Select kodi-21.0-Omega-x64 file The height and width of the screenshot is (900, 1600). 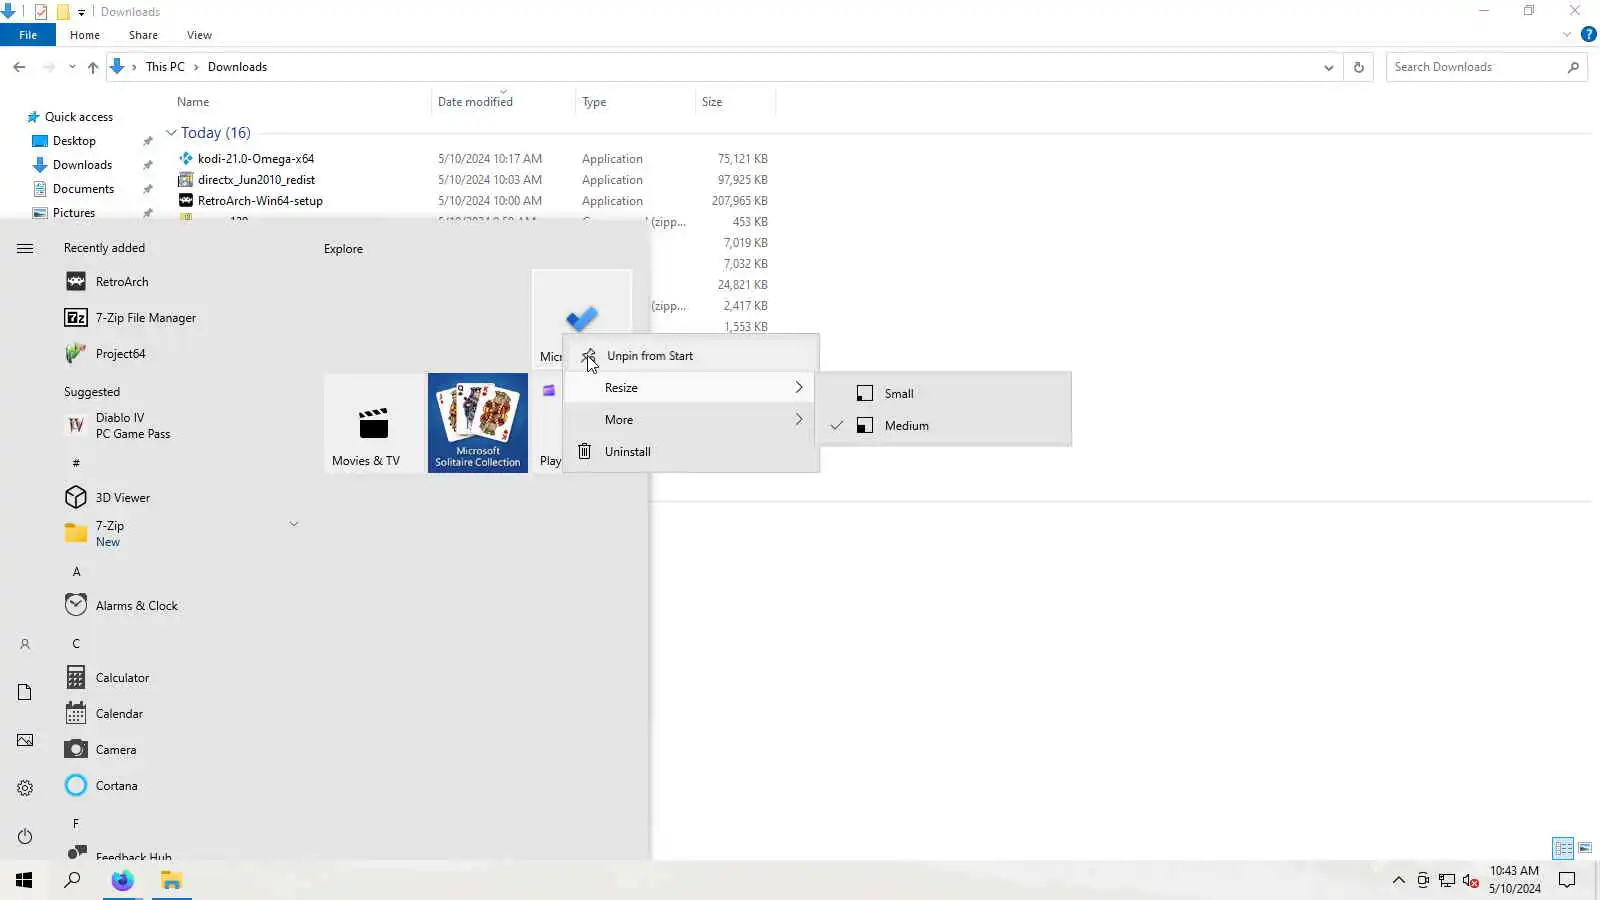pyautogui.click(x=256, y=159)
